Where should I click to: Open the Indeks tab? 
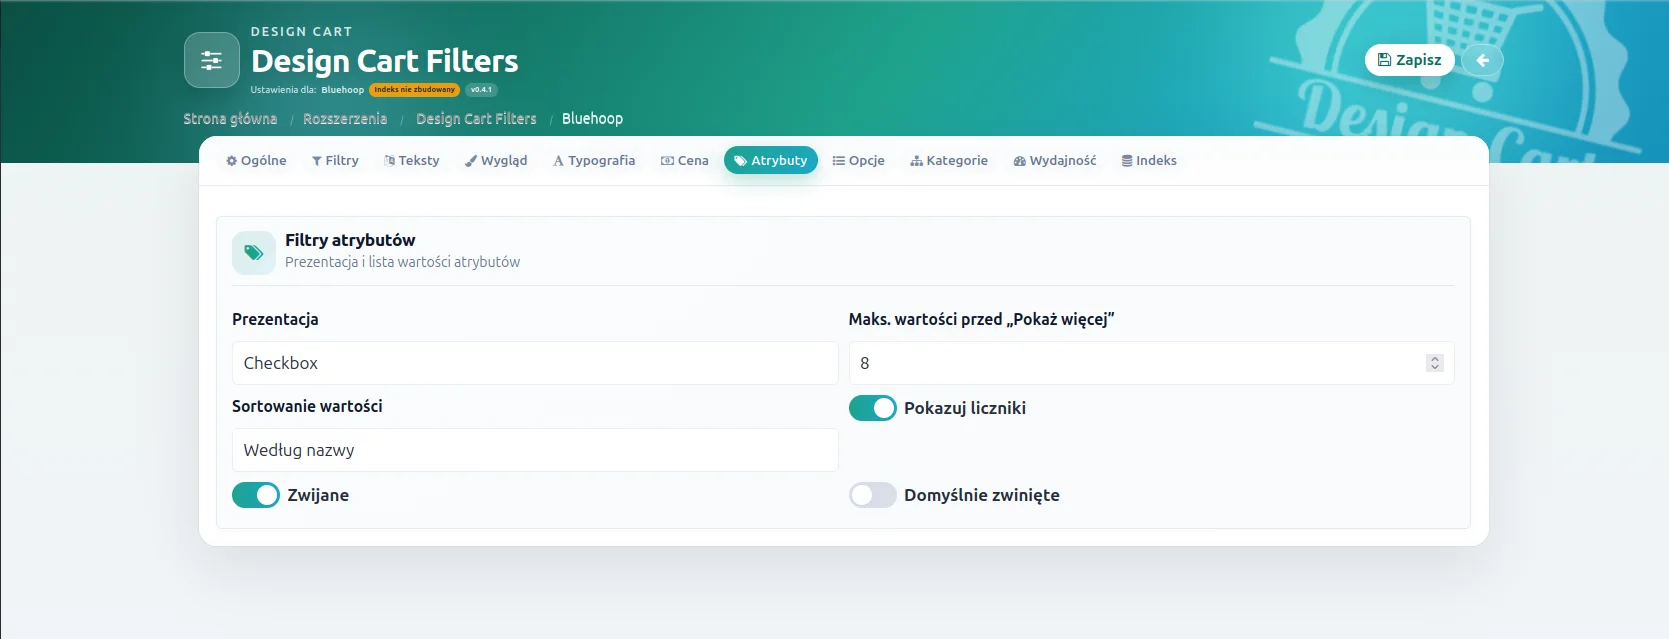(1149, 160)
